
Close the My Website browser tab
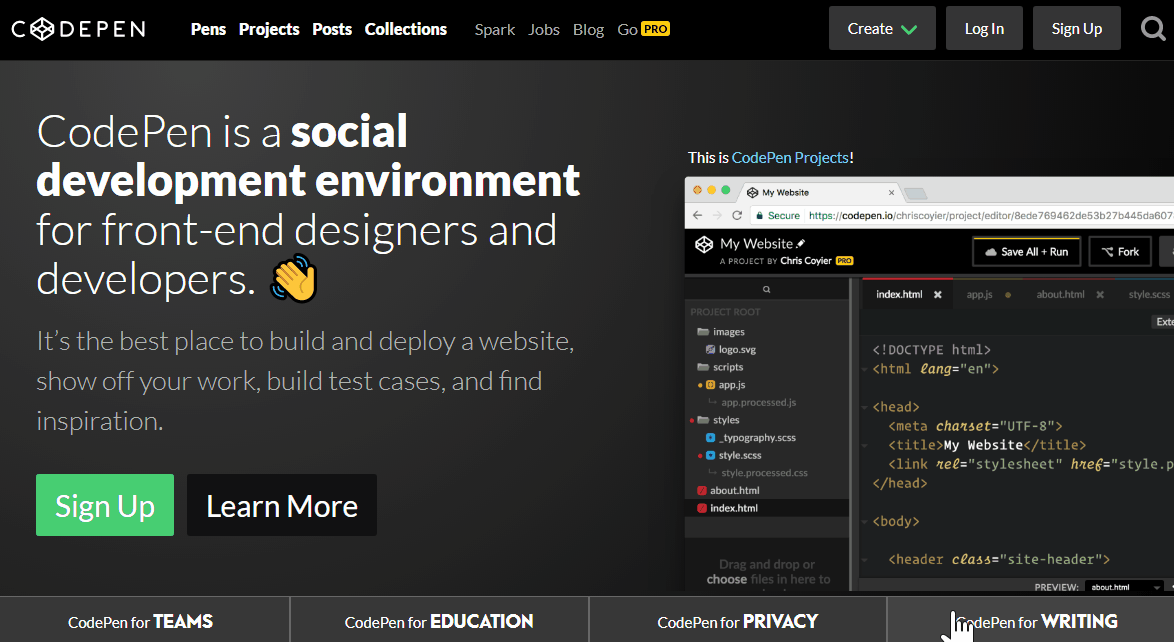(891, 193)
